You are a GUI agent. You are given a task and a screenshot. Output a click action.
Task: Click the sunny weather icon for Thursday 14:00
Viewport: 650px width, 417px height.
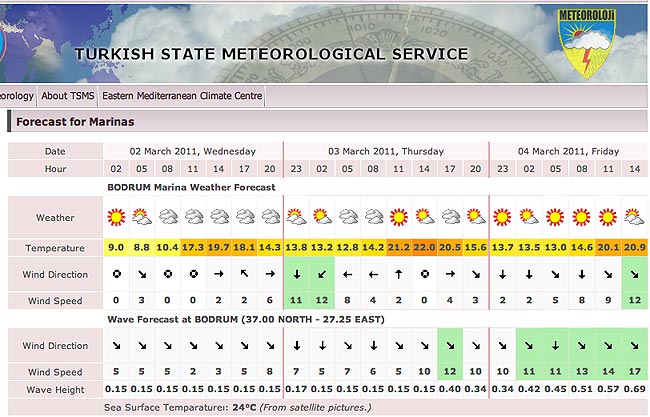click(x=424, y=217)
